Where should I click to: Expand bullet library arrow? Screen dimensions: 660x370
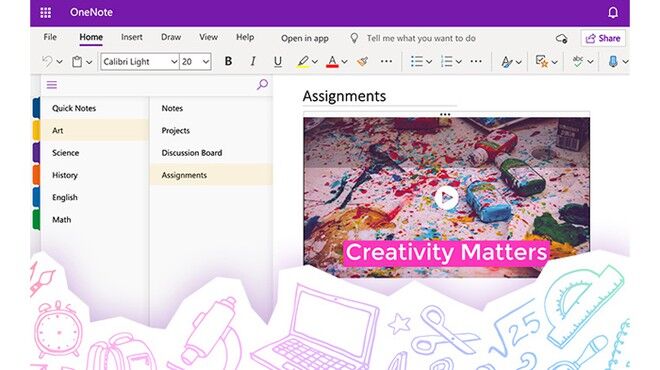(x=429, y=62)
